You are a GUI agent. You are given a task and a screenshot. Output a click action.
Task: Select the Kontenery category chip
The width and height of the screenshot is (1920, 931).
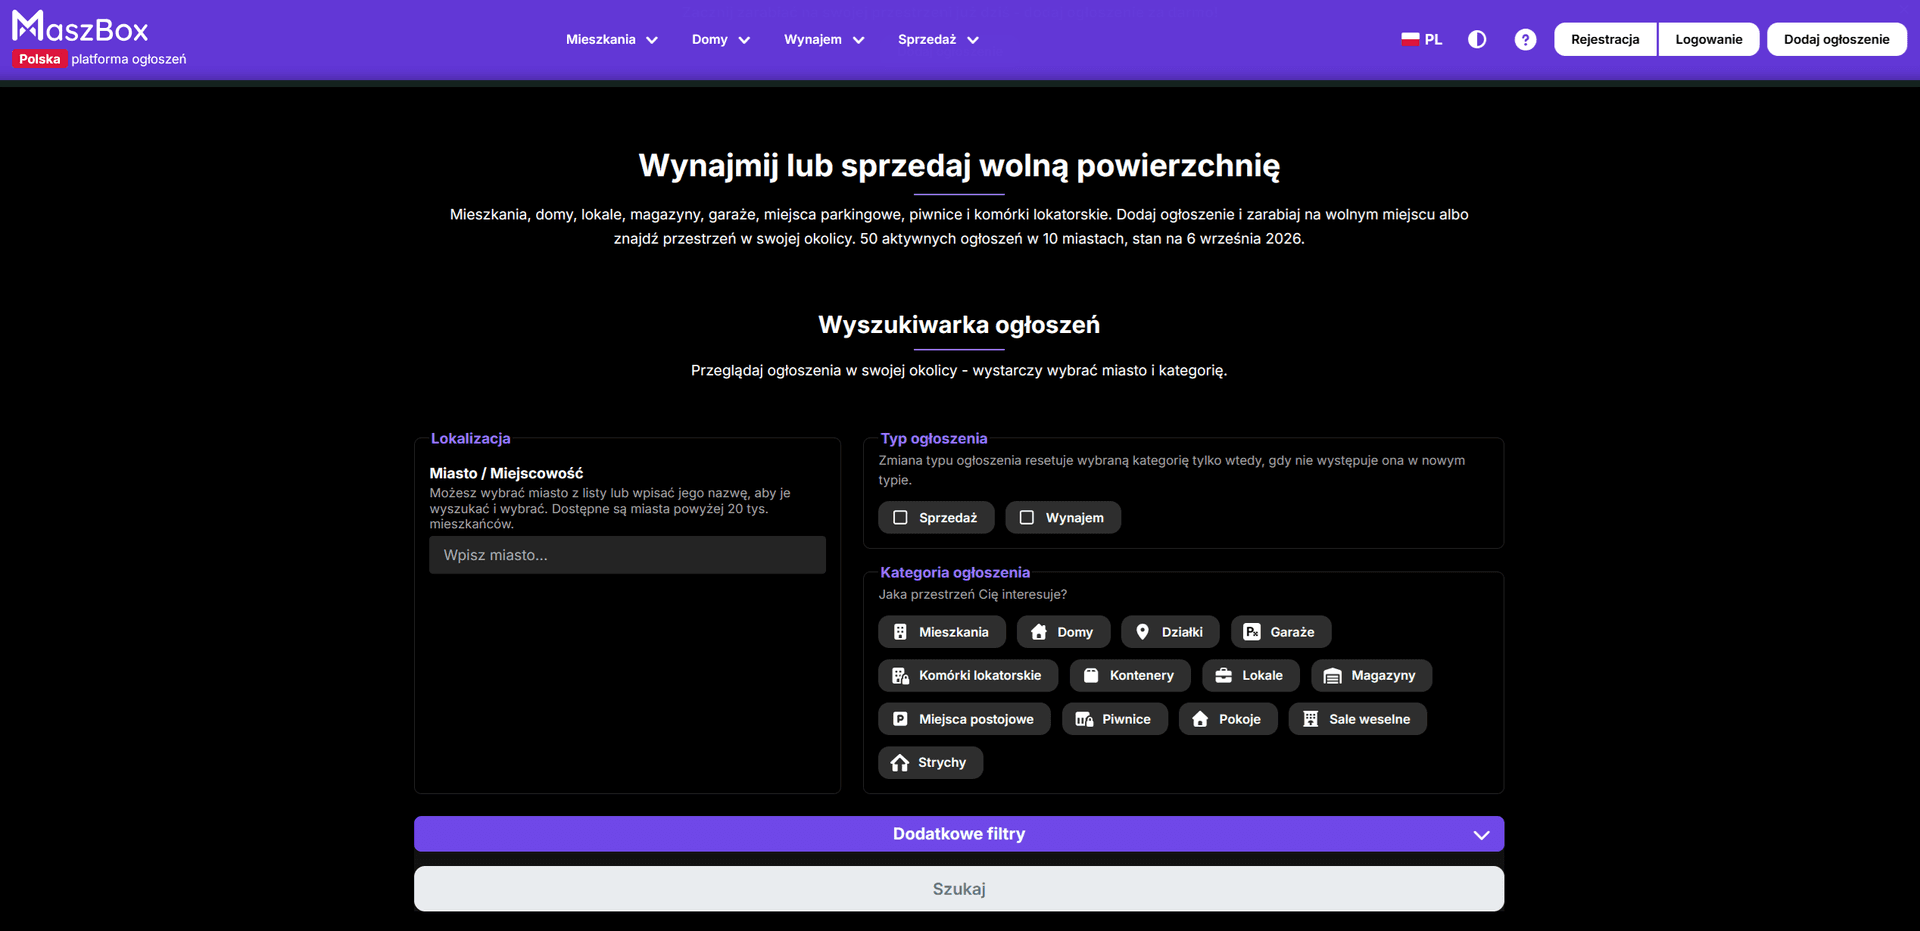point(1130,676)
